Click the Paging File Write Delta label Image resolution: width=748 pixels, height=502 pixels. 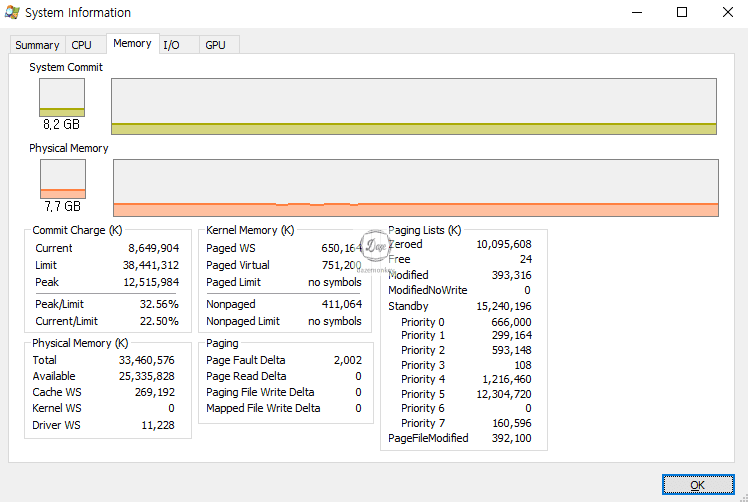pyautogui.click(x=260, y=392)
